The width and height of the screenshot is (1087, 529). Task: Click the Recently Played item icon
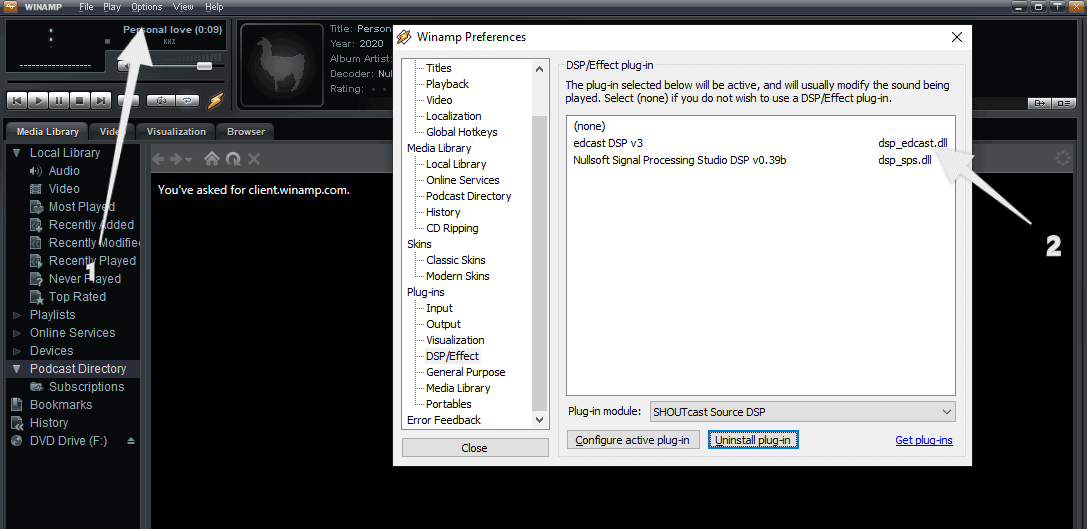click(36, 261)
